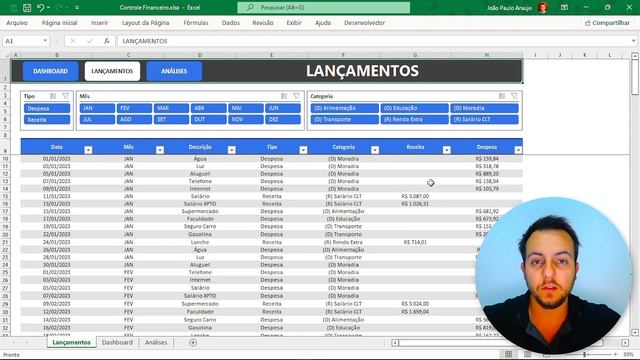The width and height of the screenshot is (640, 360).
Task: Switch to Normal view icon in status bar
Action: (508, 354)
